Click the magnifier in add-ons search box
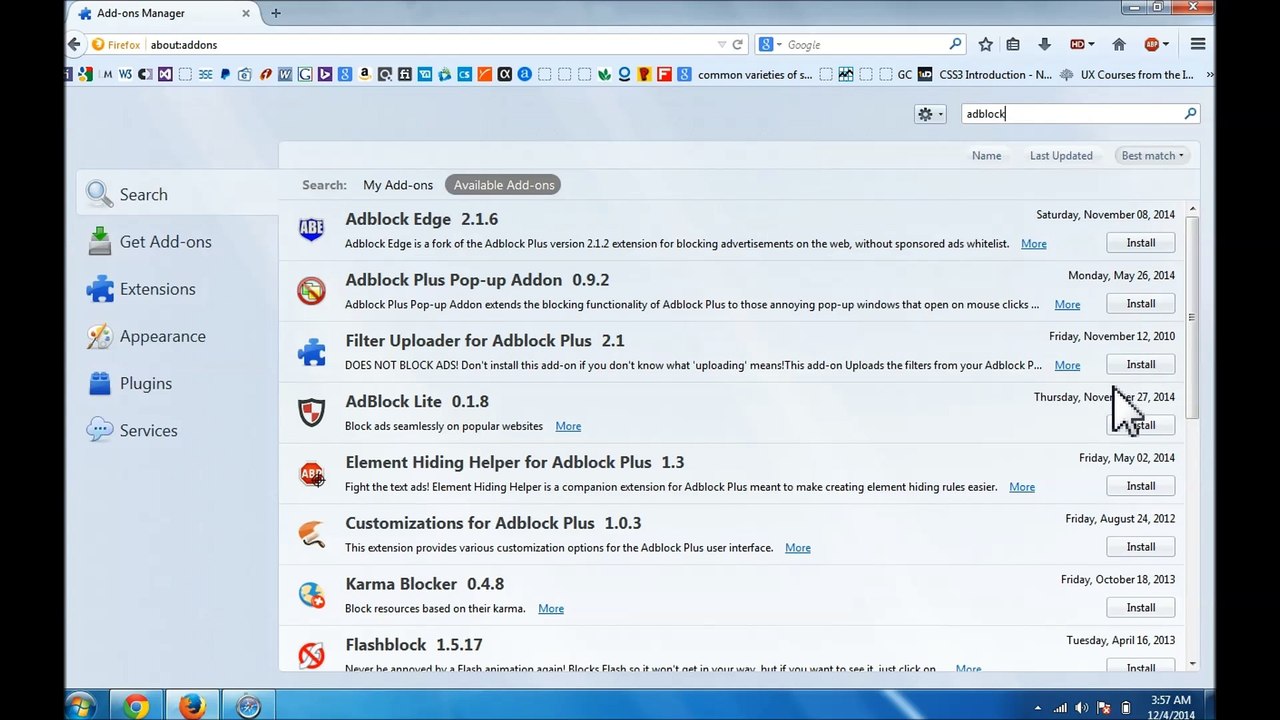The image size is (1280, 720). point(1190,114)
